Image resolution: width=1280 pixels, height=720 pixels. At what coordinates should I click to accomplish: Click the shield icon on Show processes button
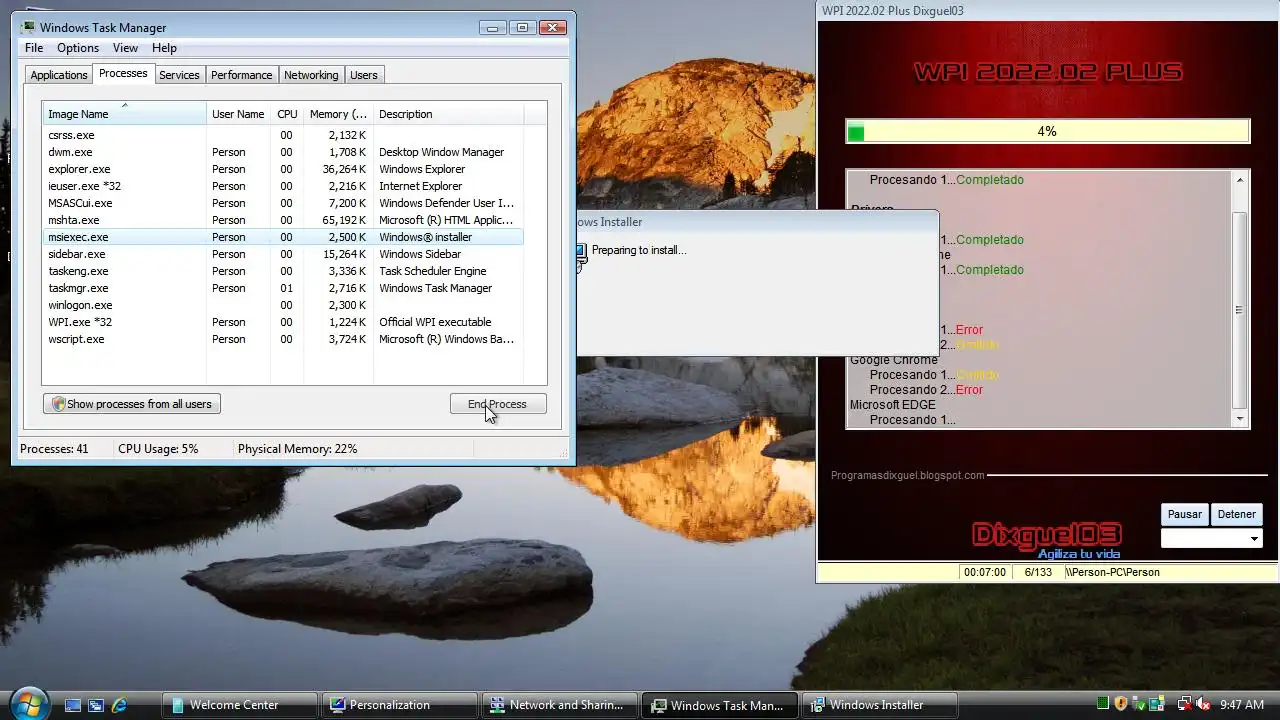[58, 404]
